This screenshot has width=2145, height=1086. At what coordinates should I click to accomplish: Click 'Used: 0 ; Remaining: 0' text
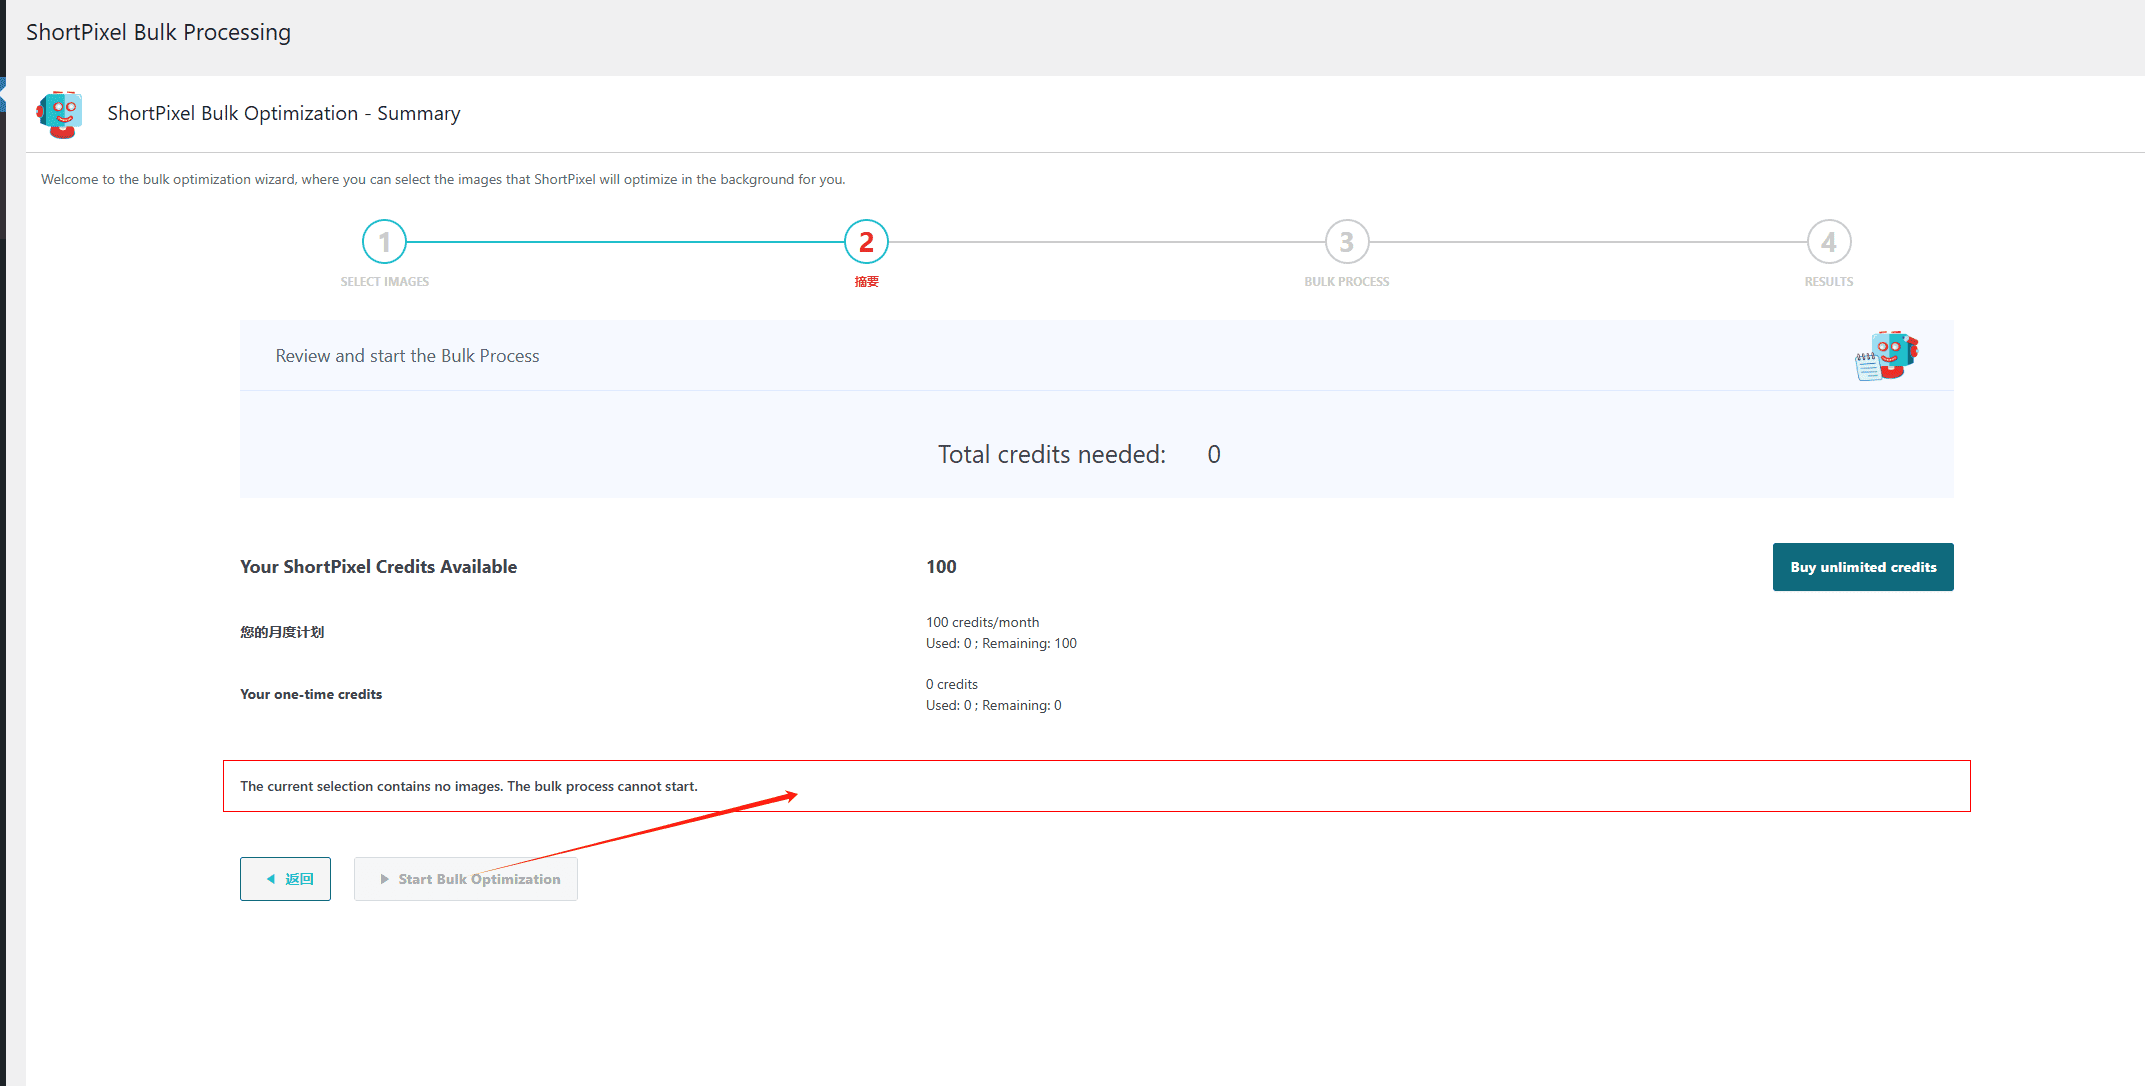coord(994,705)
